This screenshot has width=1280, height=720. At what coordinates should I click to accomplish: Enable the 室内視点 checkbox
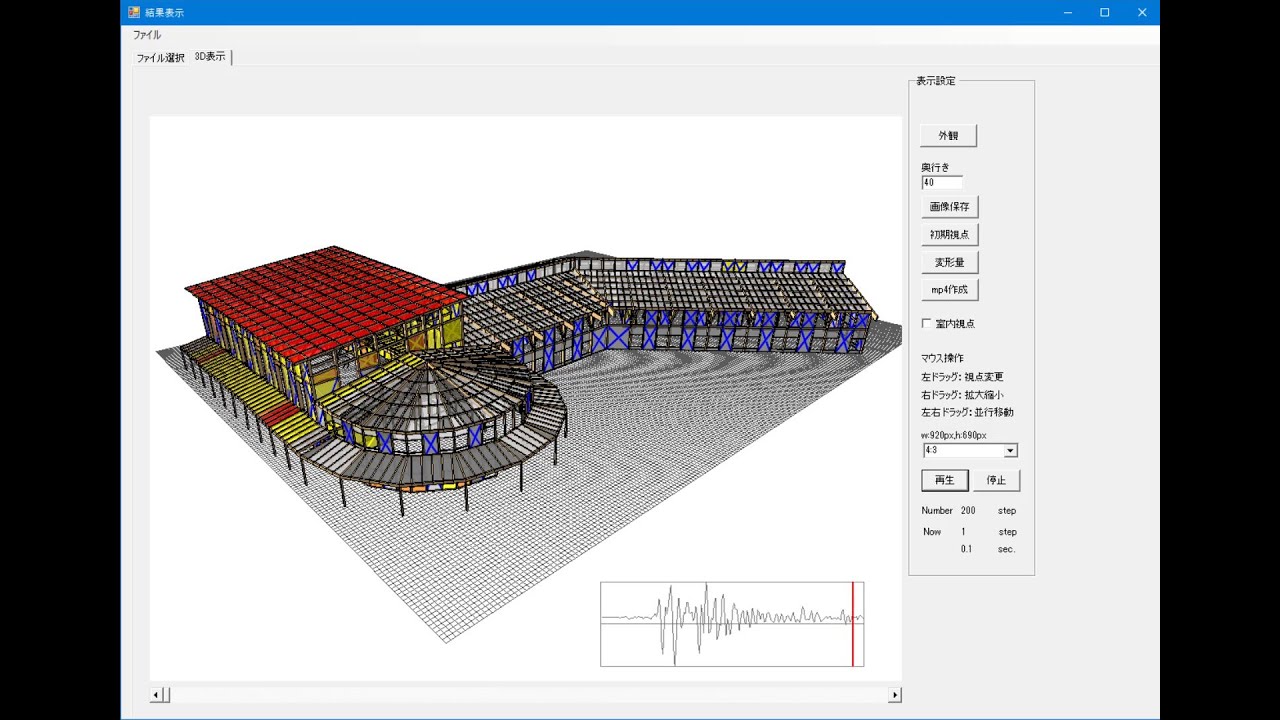(x=926, y=323)
